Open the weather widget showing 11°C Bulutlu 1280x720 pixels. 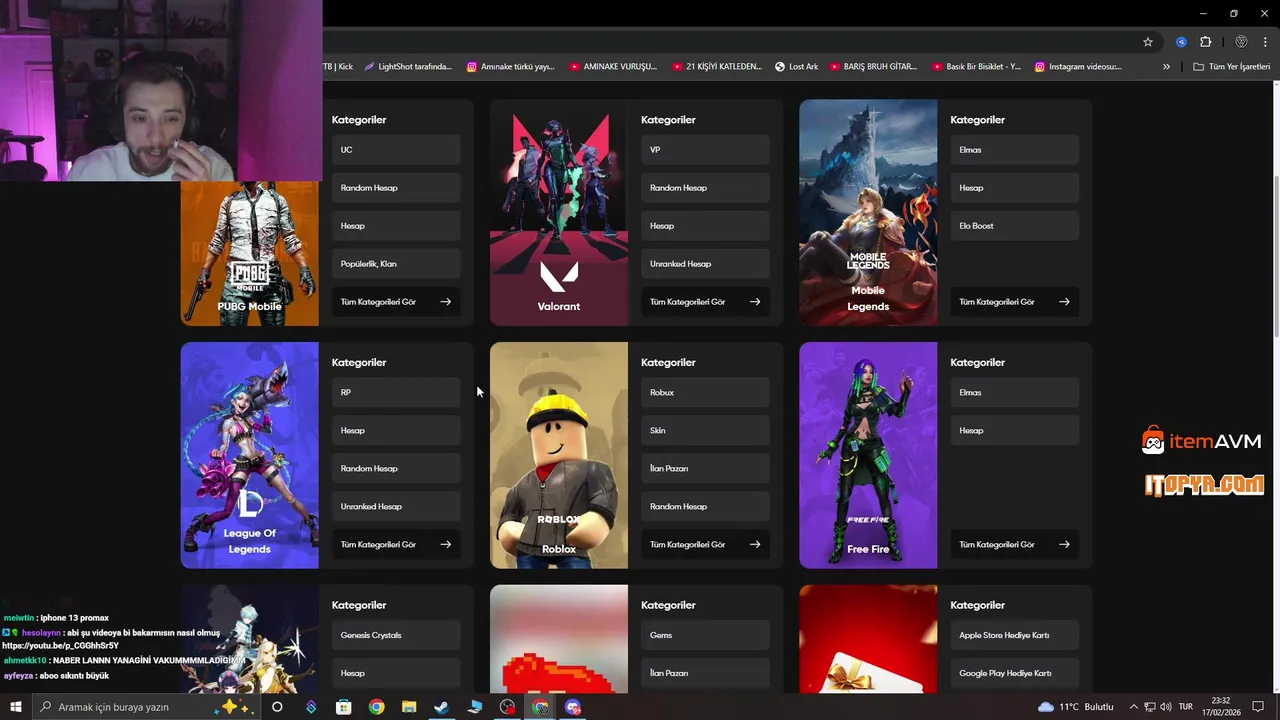tap(1076, 707)
